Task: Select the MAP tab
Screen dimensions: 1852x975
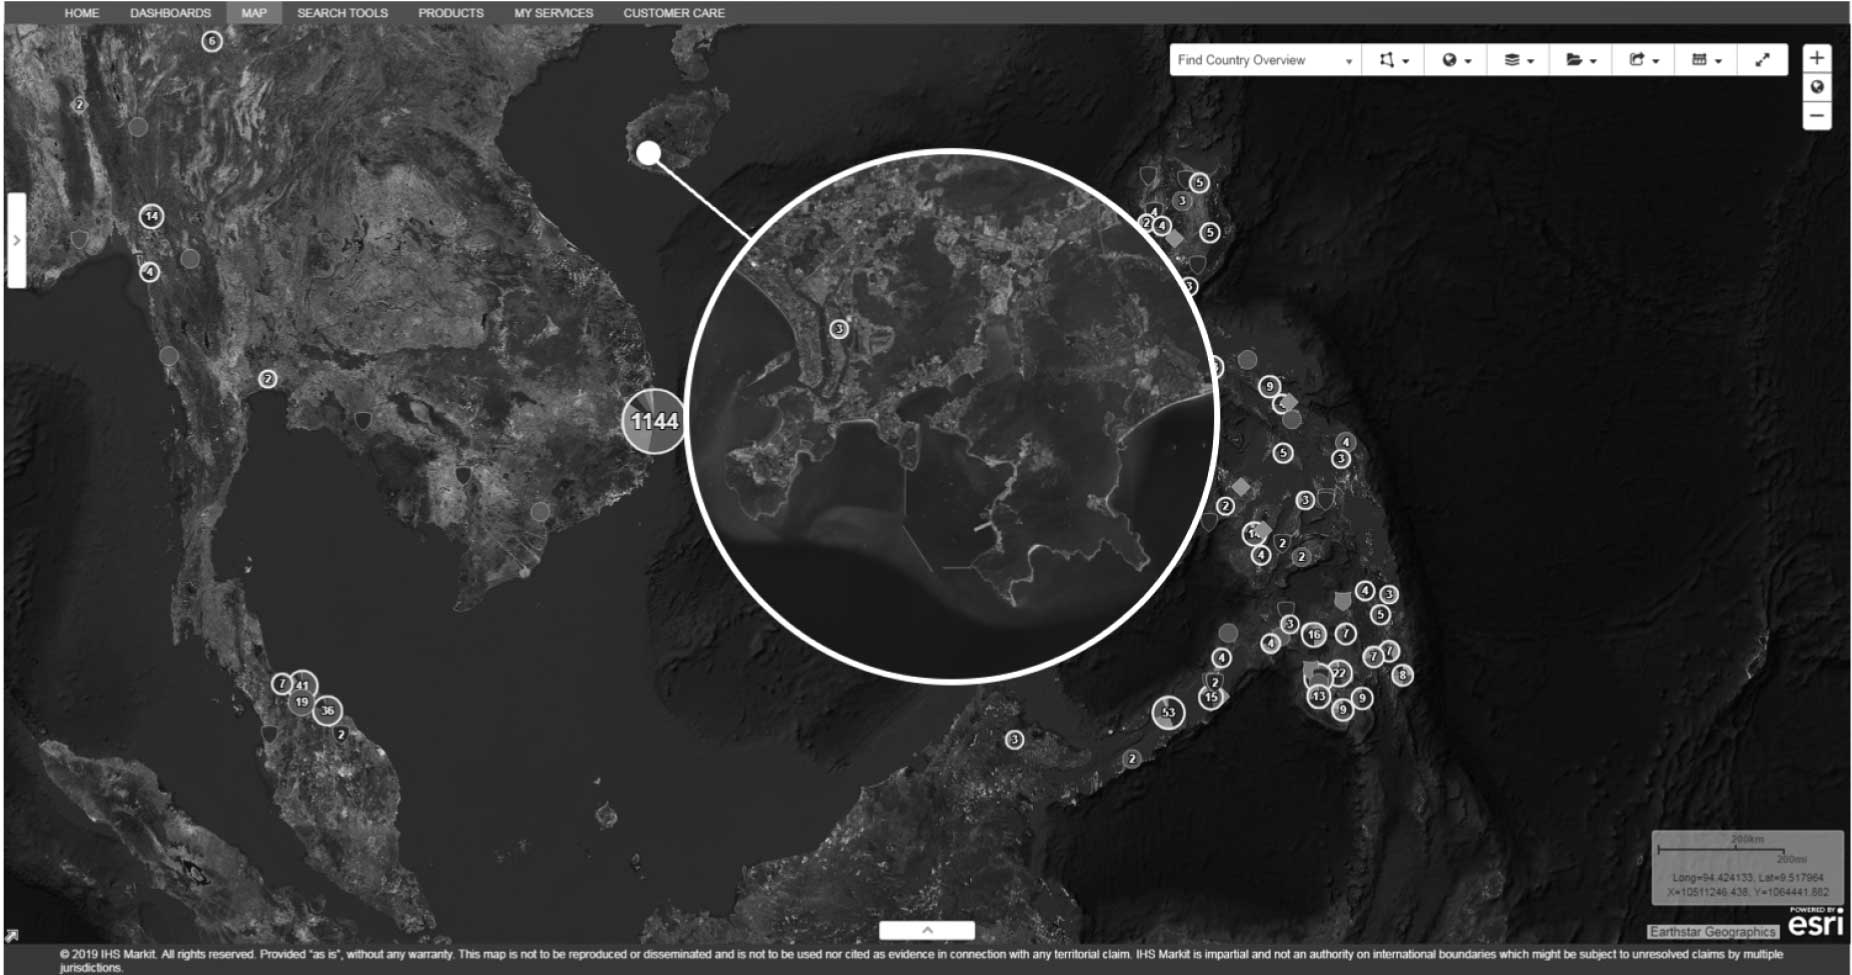Action: [254, 13]
